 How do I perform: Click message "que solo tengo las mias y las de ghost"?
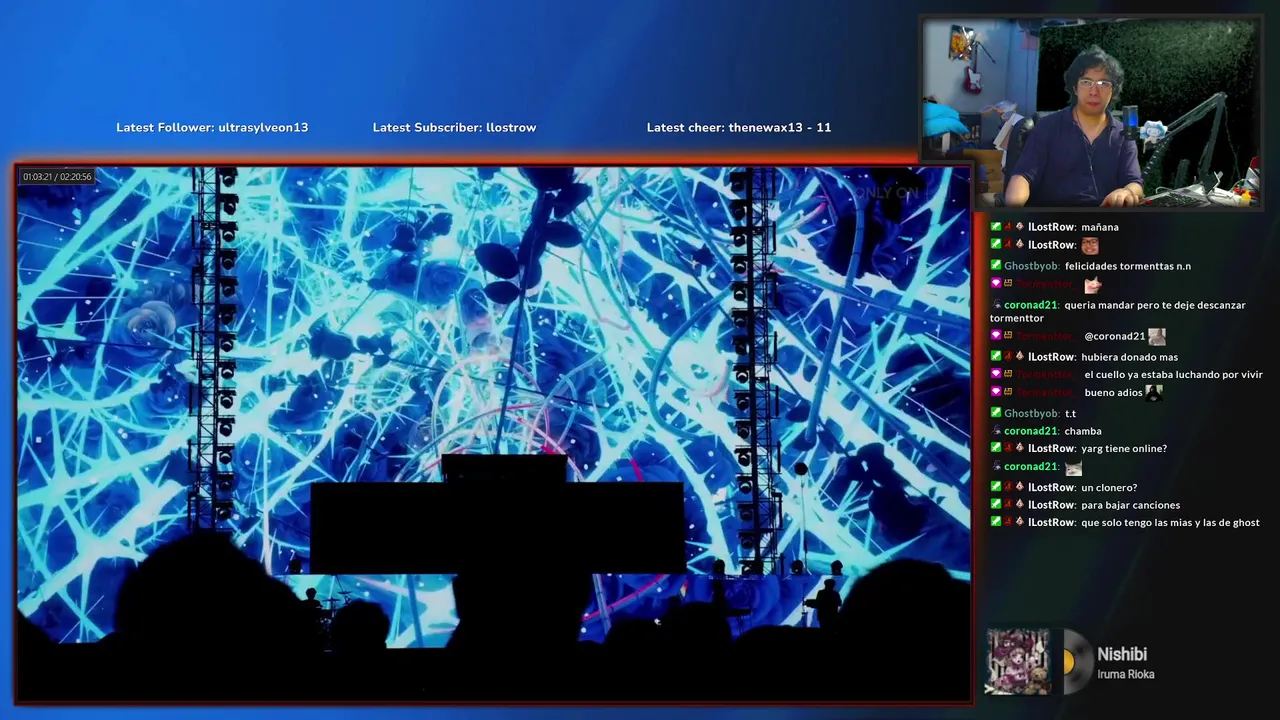[1170, 523]
